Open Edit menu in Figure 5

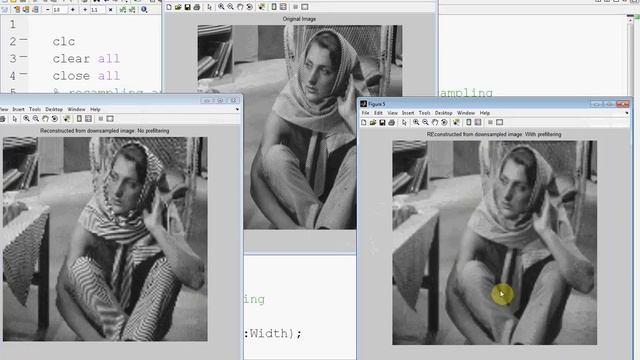[378, 113]
